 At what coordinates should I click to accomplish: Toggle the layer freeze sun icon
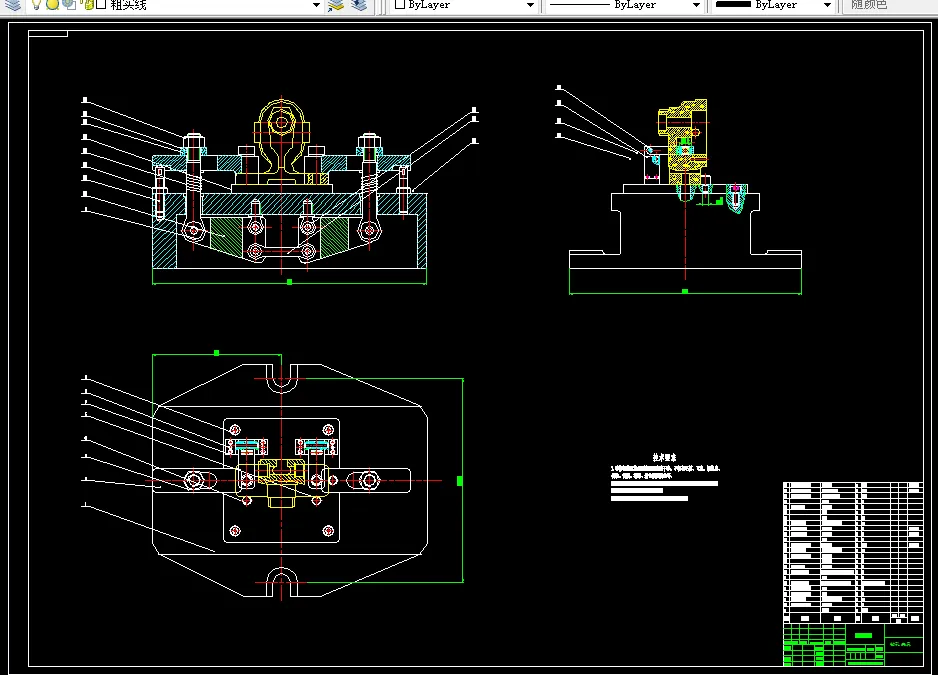tap(53, 5)
